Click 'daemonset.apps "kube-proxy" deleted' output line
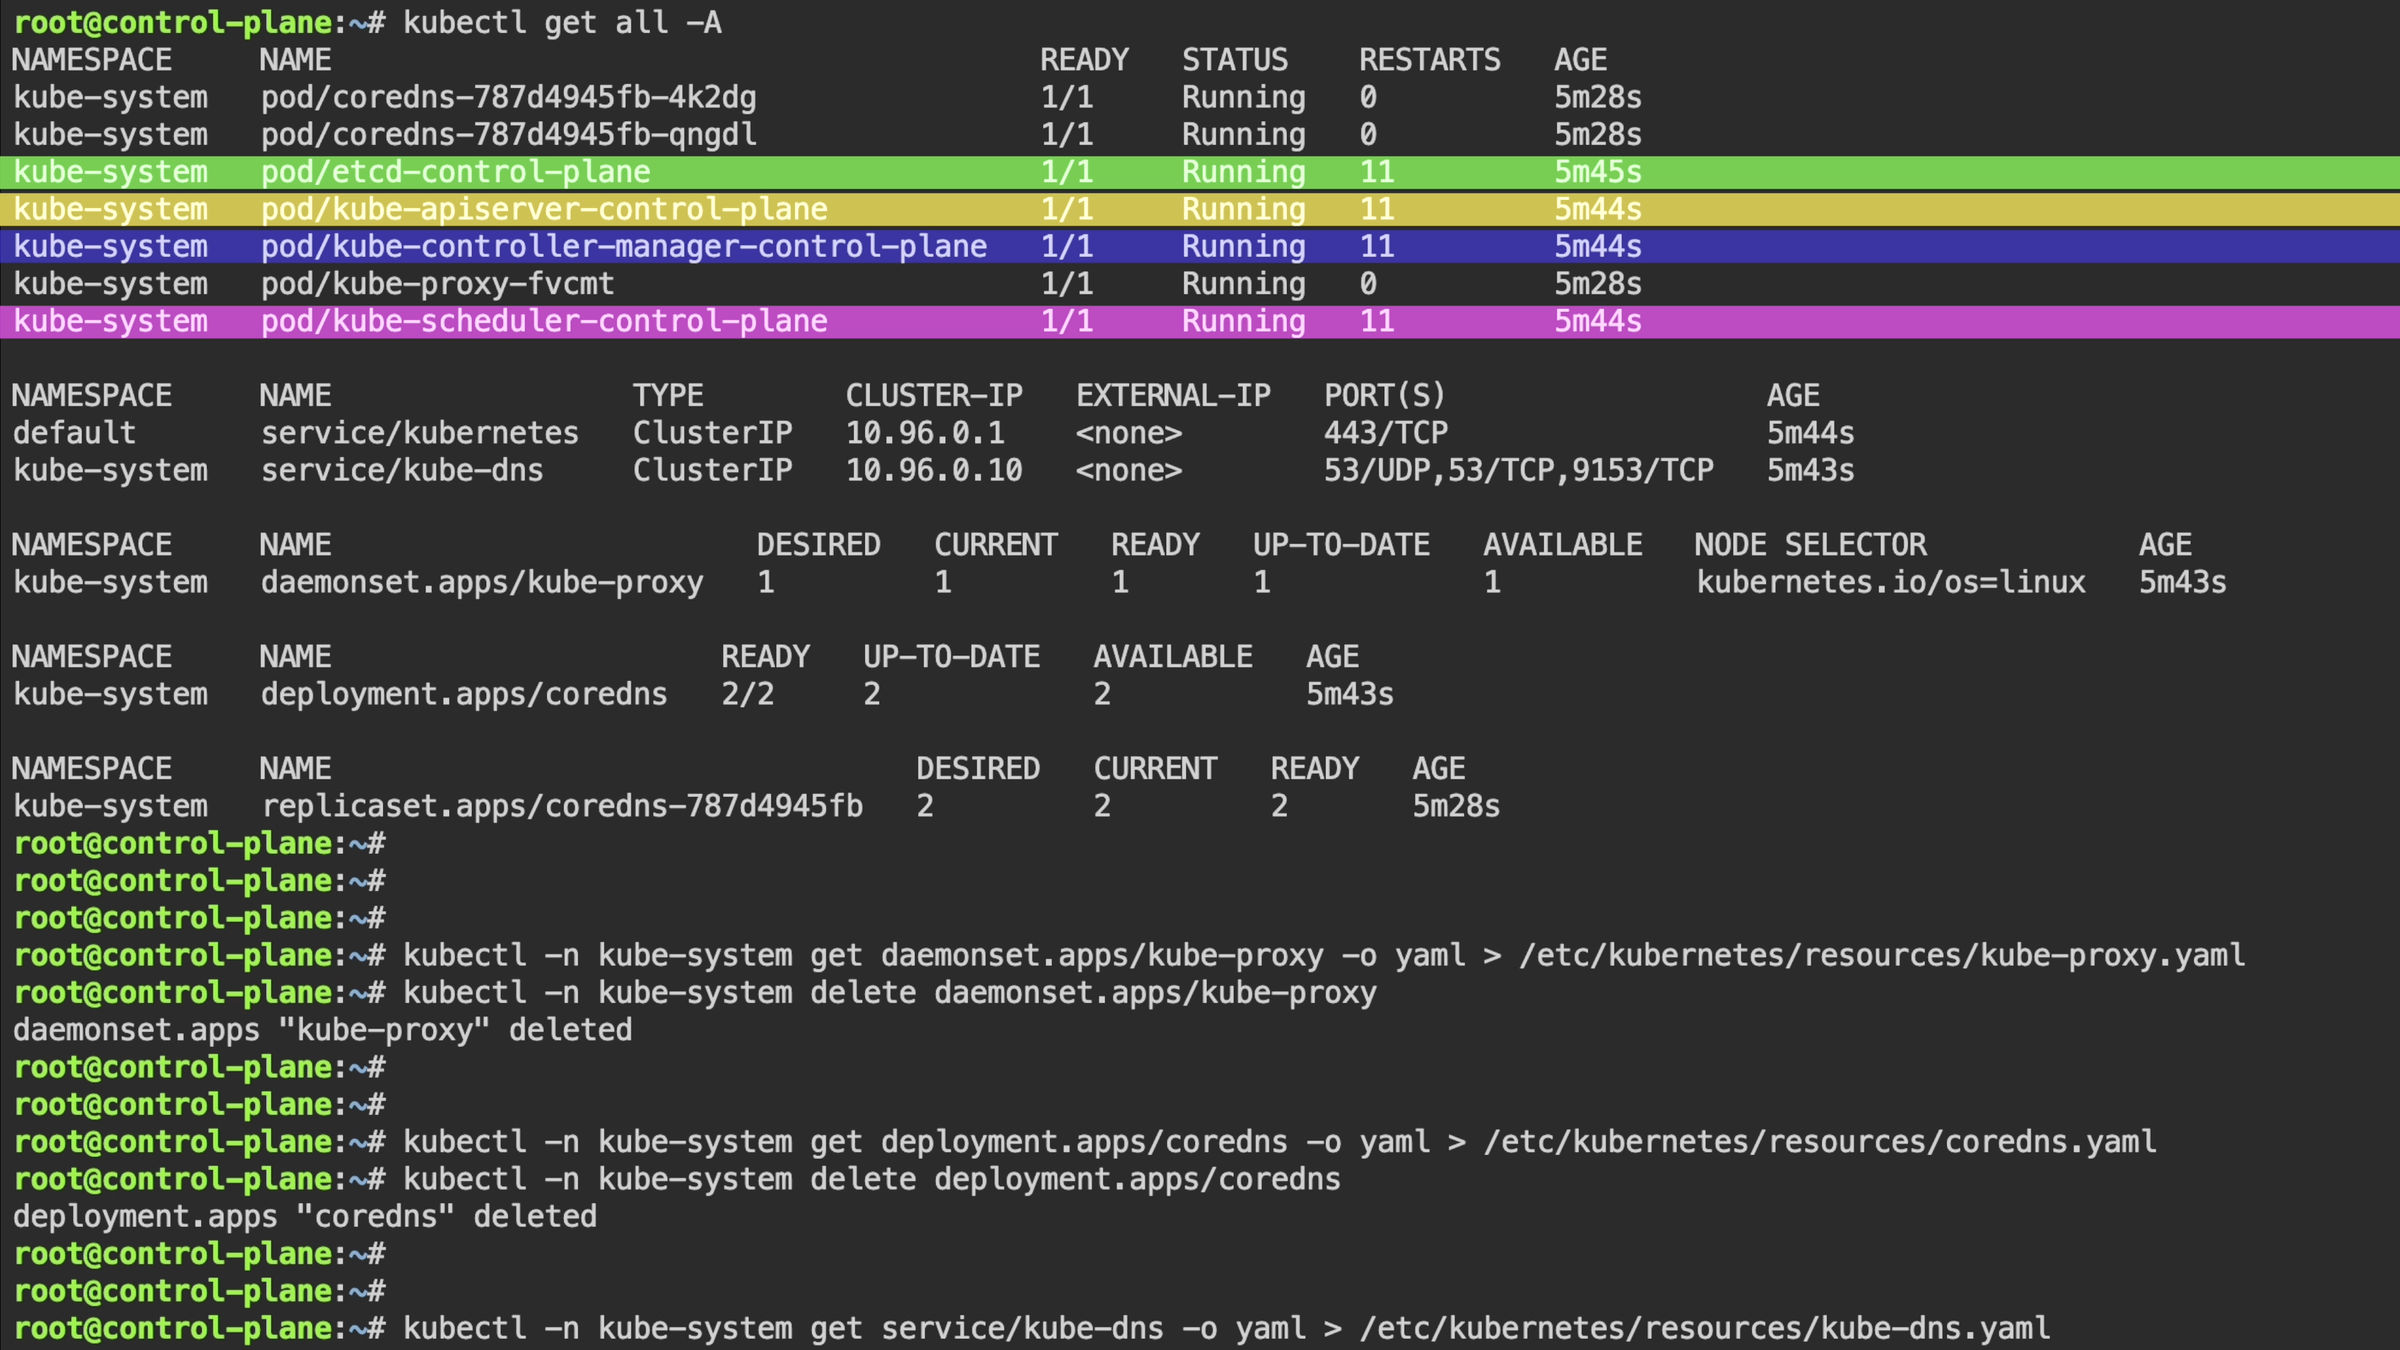Viewport: 2400px width, 1350px height. tap(322, 1030)
